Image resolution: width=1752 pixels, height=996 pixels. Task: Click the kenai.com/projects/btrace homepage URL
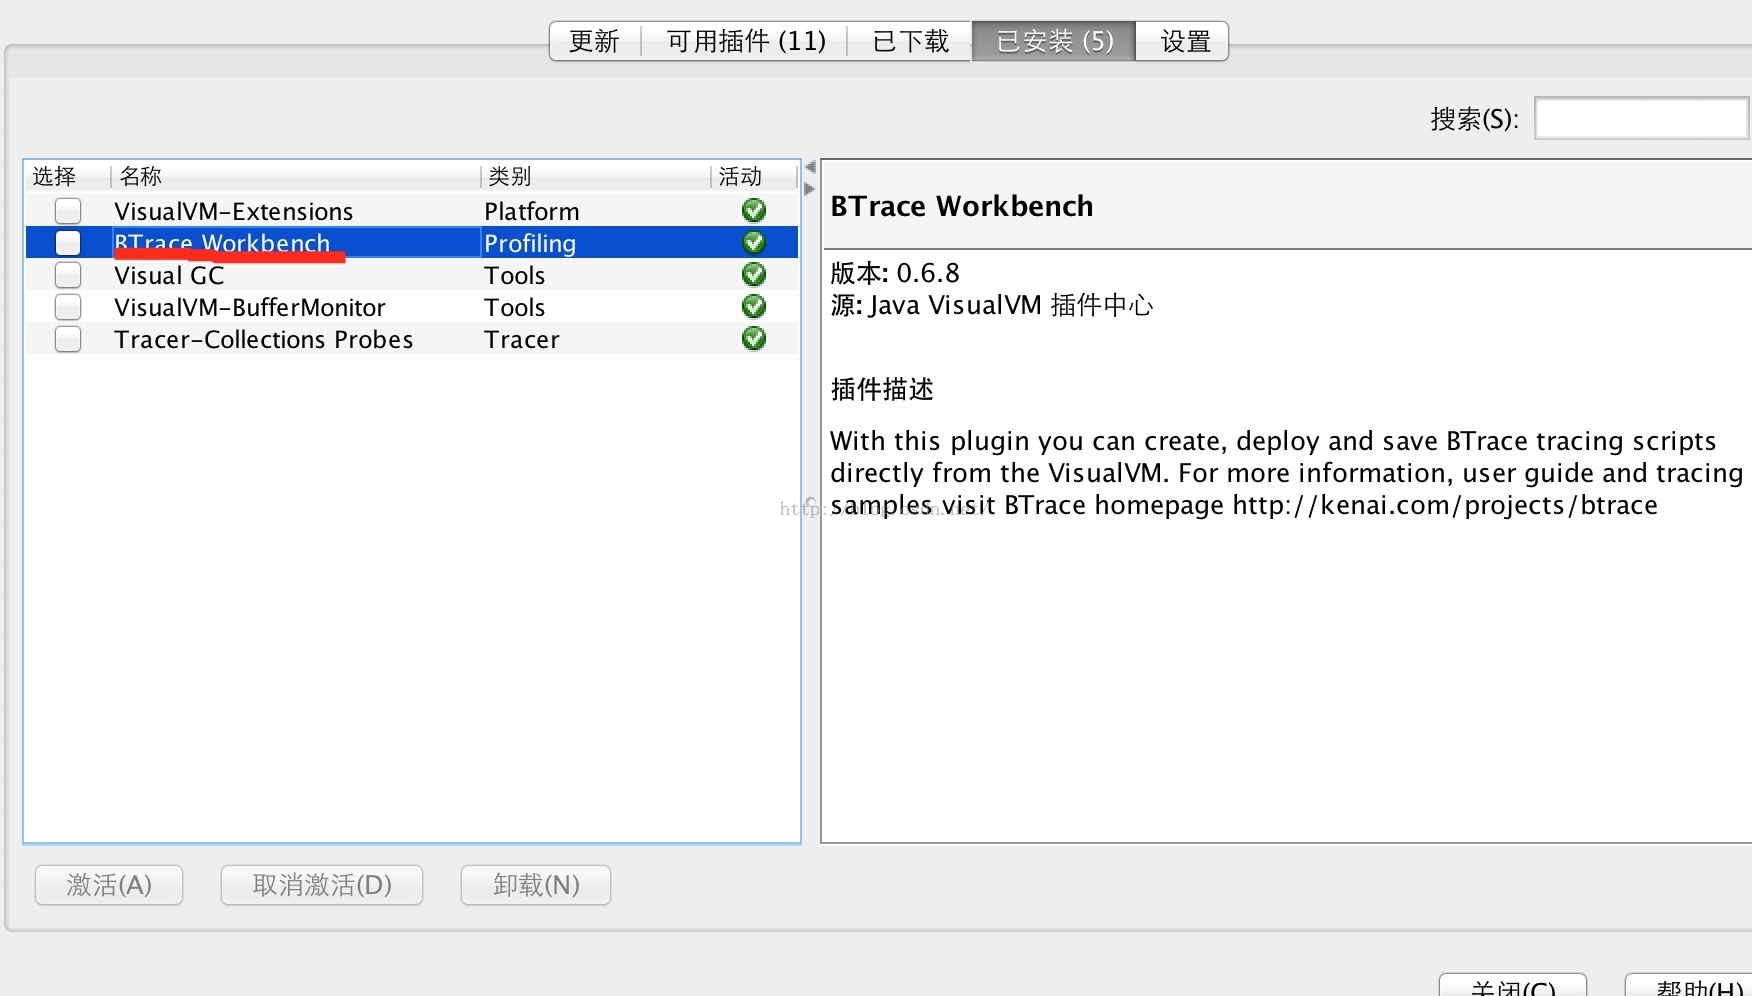pyautogui.click(x=1445, y=505)
